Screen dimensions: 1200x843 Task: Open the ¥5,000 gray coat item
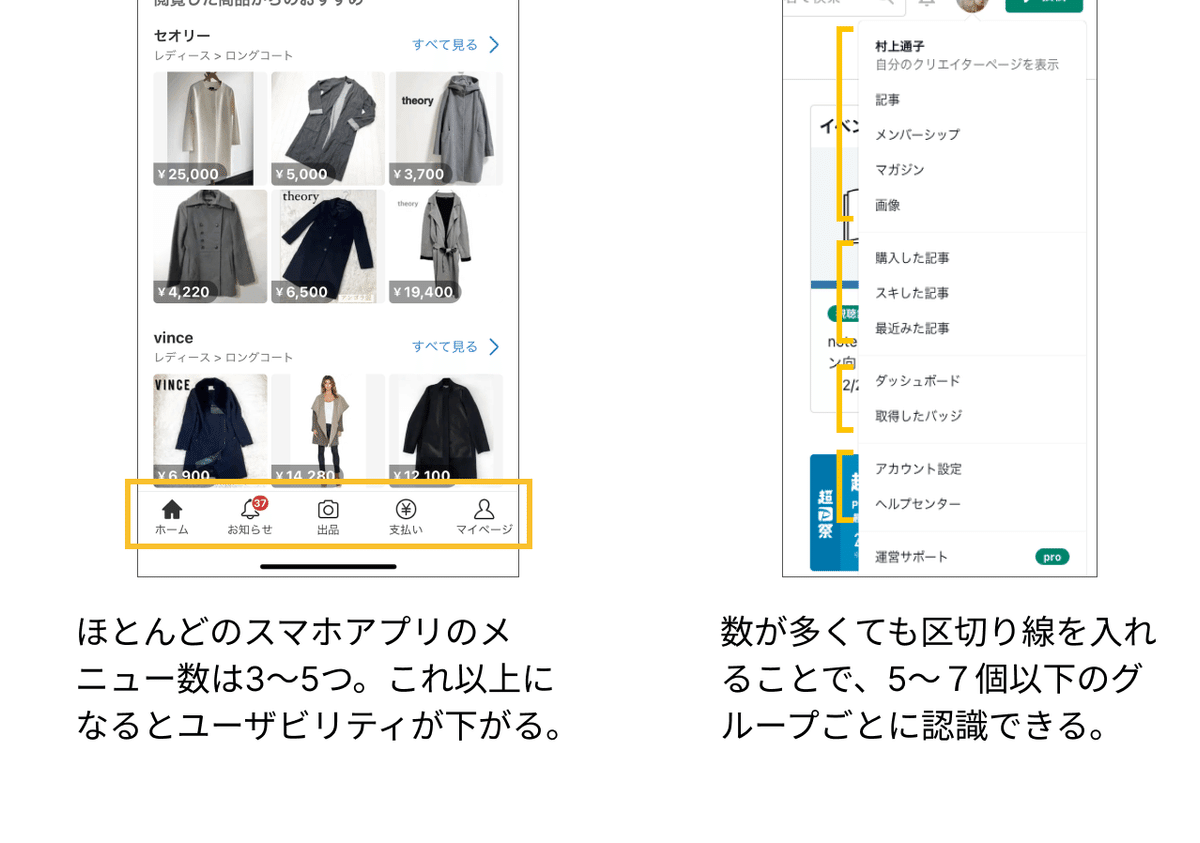tap(328, 128)
